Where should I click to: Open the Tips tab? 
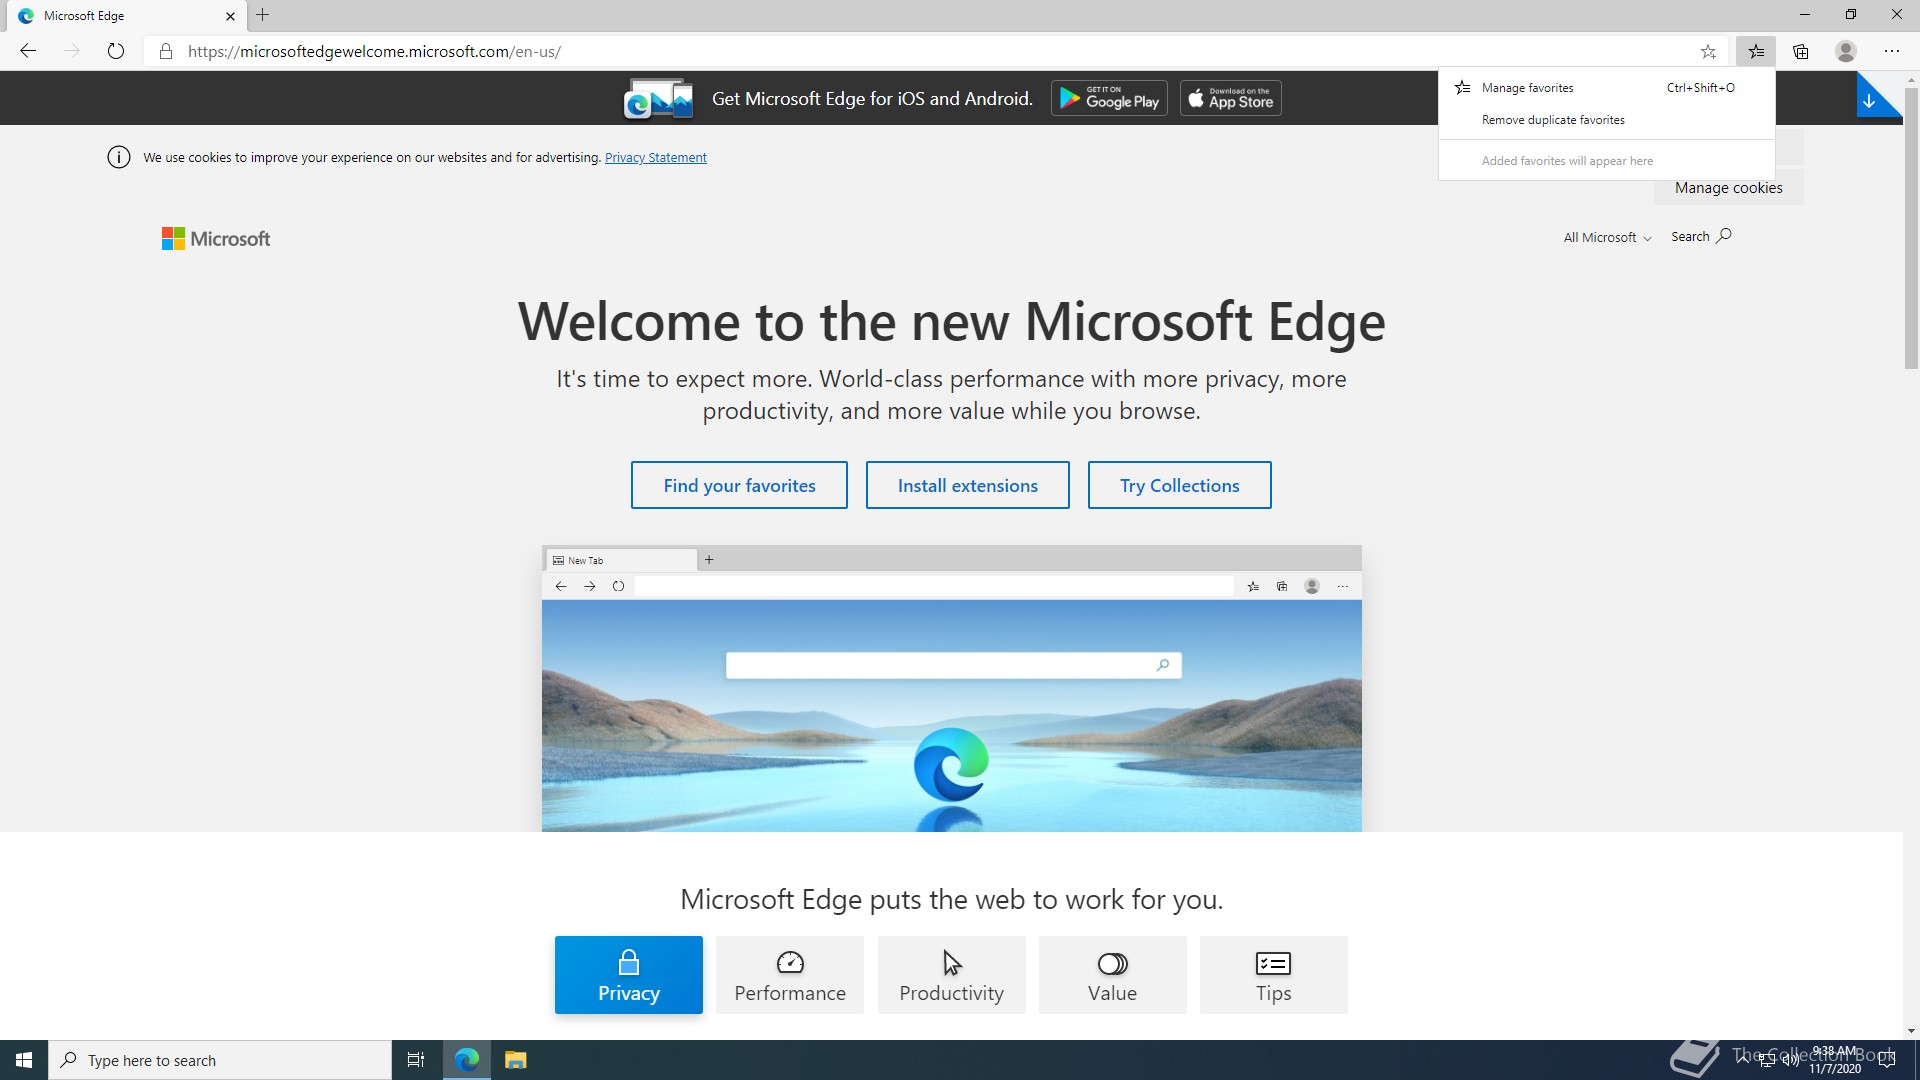[1273, 975]
